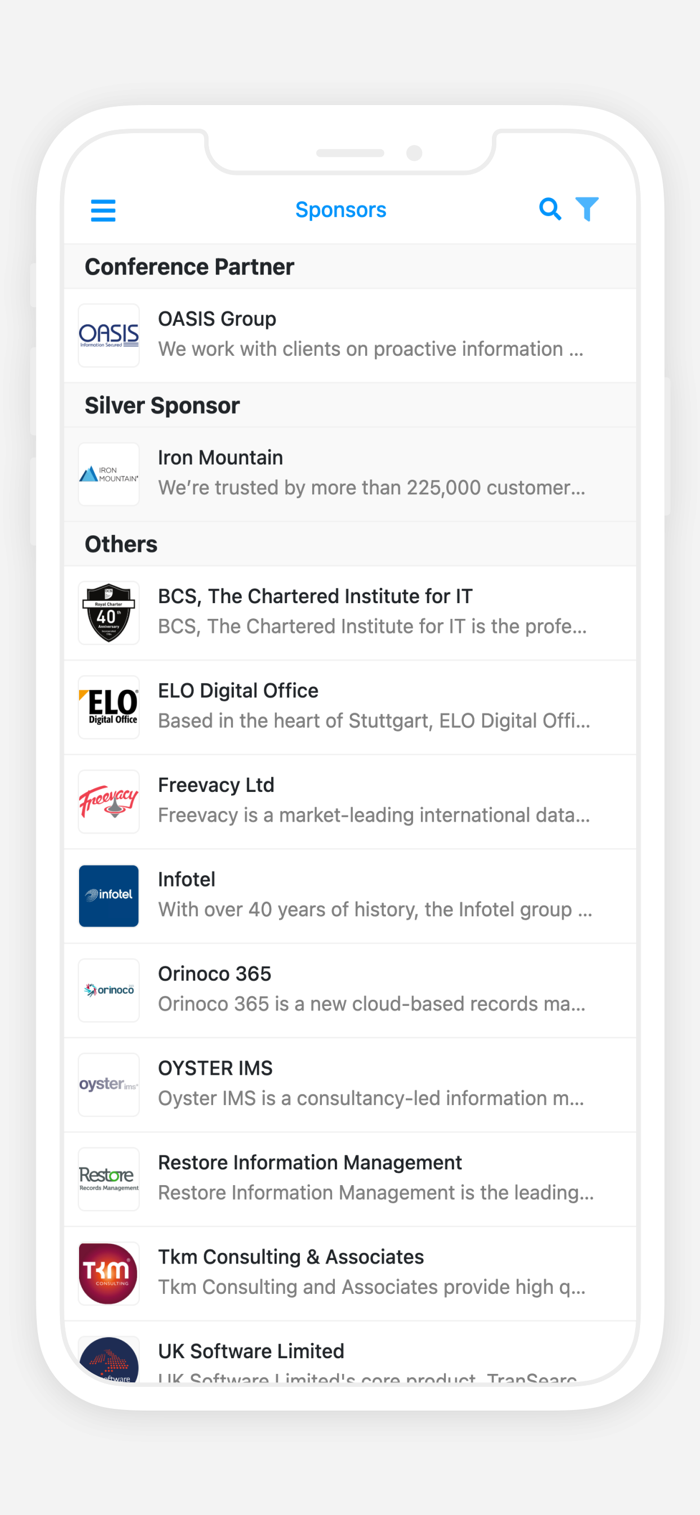Tap the Orinoco logo icon
This screenshot has width=700, height=1515.
tap(109, 990)
